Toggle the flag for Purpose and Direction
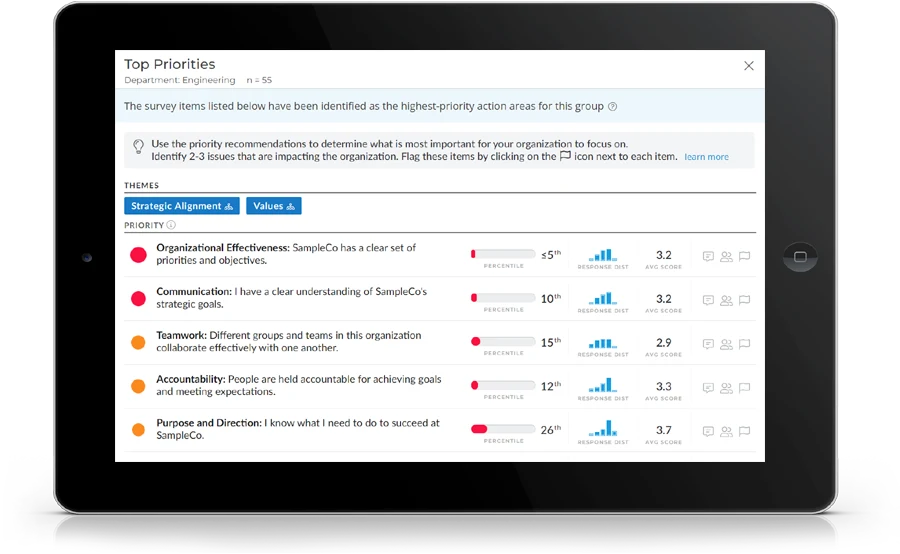 [744, 432]
